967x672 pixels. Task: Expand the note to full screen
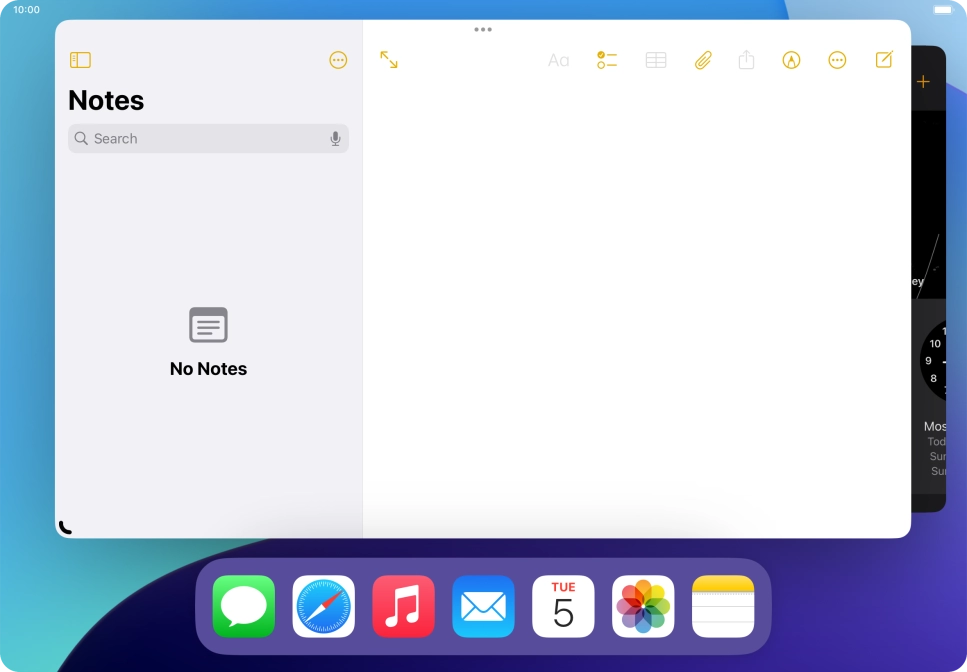389,60
